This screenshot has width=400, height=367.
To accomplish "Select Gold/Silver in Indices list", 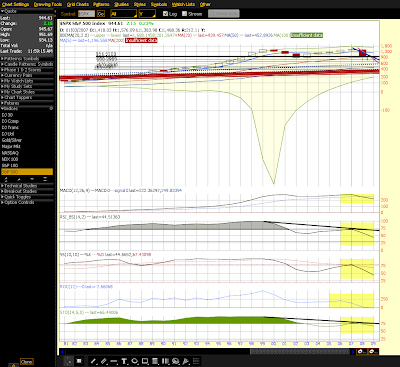I will [27, 140].
